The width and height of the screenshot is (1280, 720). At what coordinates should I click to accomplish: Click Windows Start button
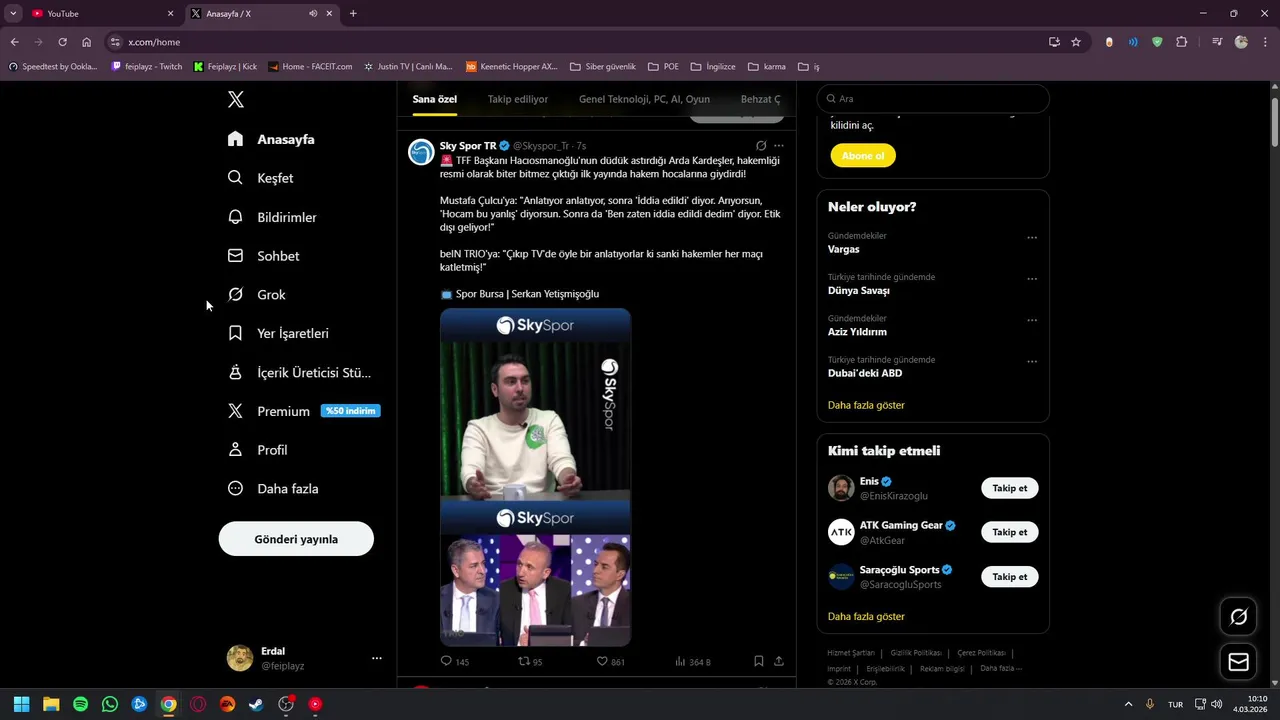(x=21, y=704)
